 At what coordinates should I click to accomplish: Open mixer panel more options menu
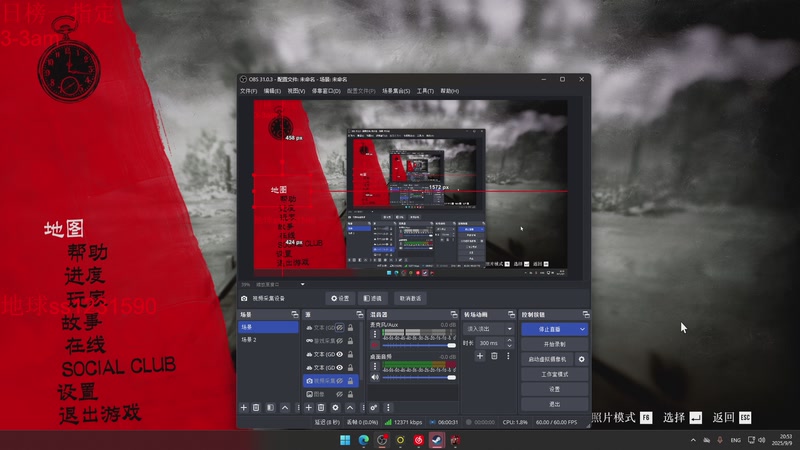click(x=388, y=408)
